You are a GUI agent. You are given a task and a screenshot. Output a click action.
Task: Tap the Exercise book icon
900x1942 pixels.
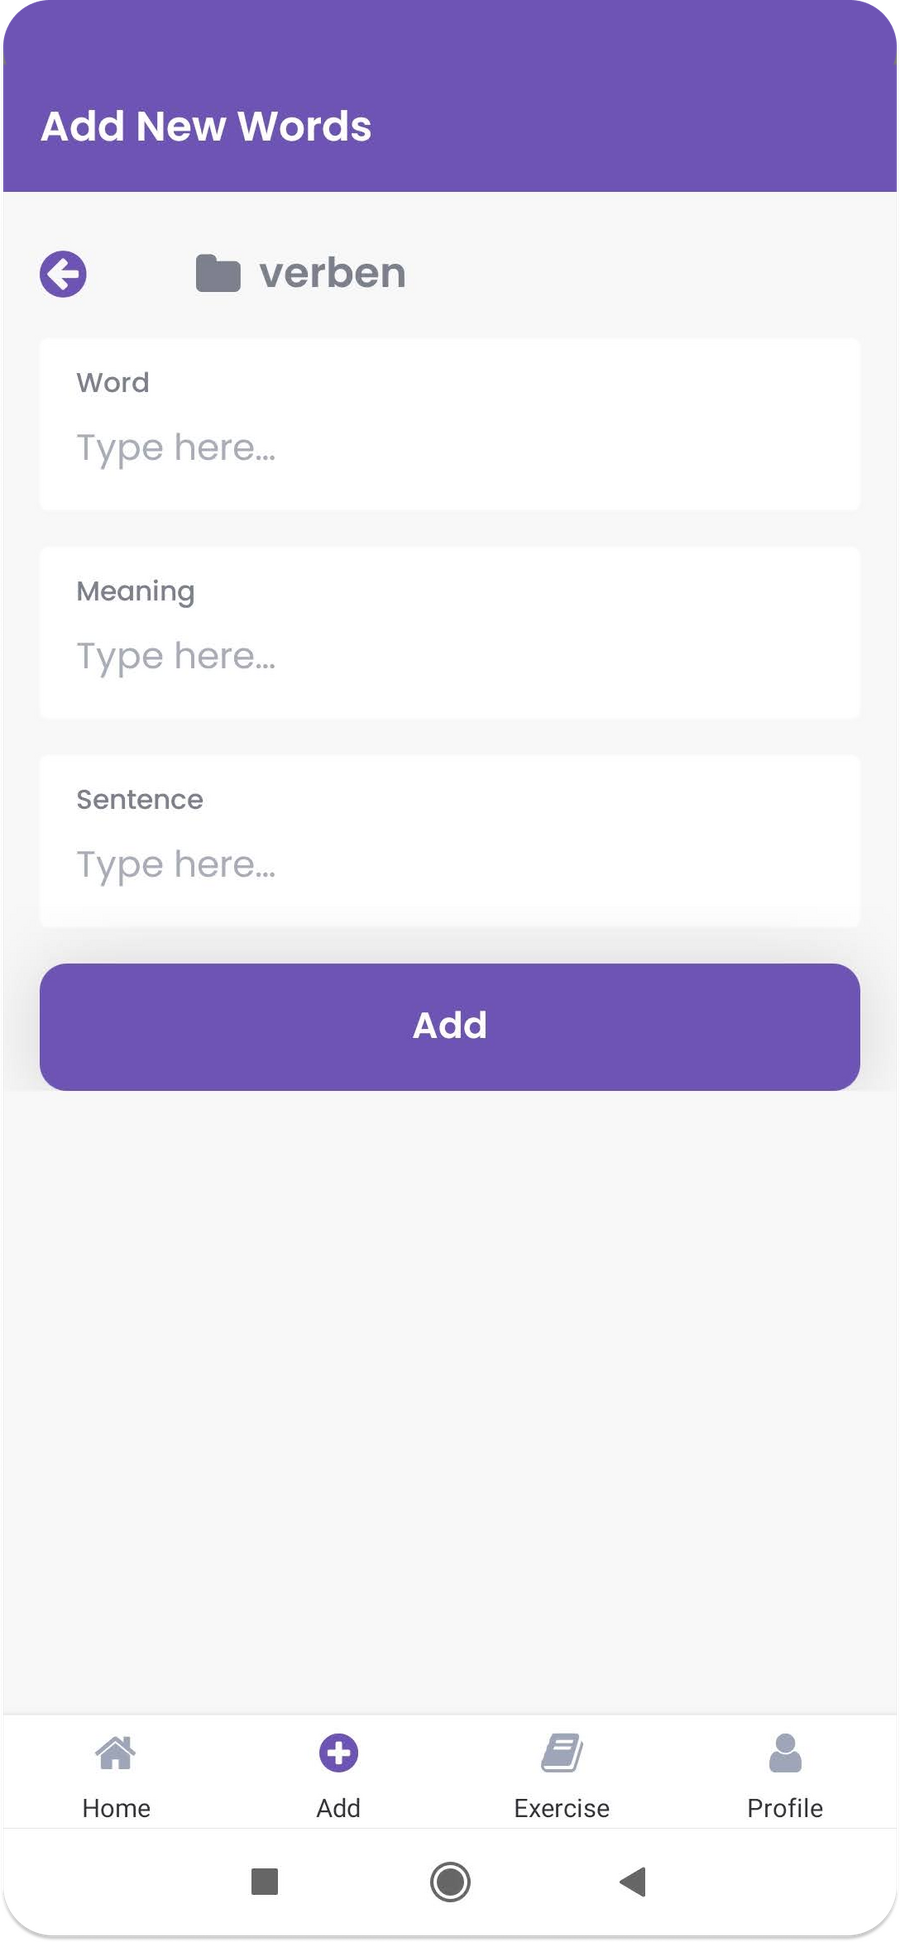click(562, 1752)
